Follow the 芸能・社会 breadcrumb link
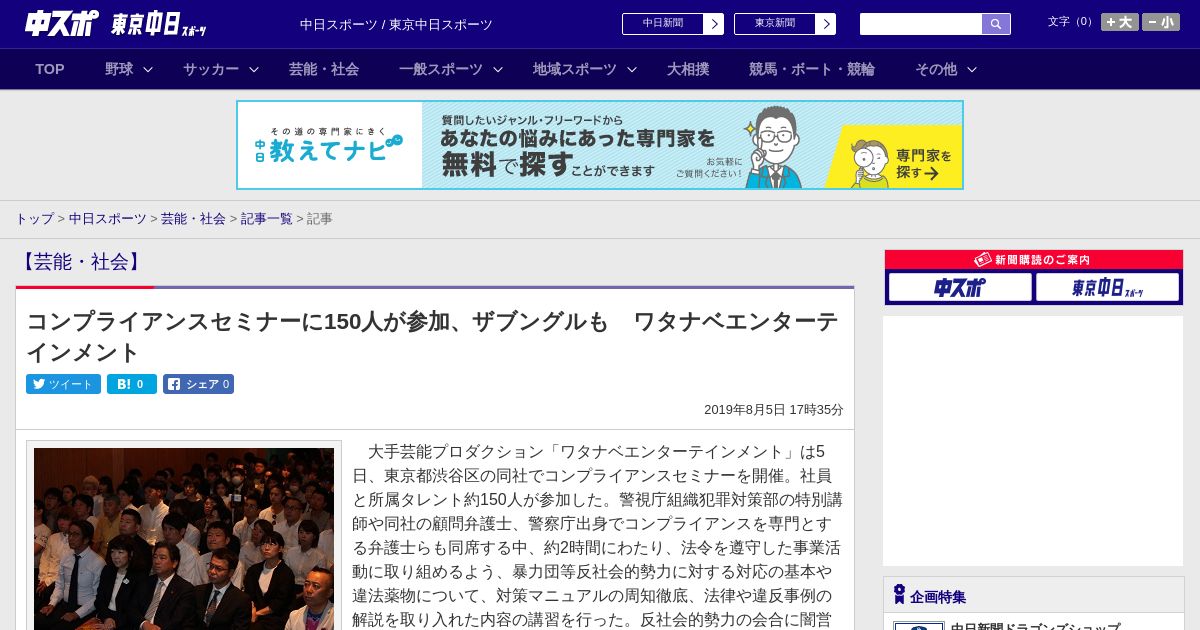The width and height of the screenshot is (1200, 630). [x=193, y=219]
